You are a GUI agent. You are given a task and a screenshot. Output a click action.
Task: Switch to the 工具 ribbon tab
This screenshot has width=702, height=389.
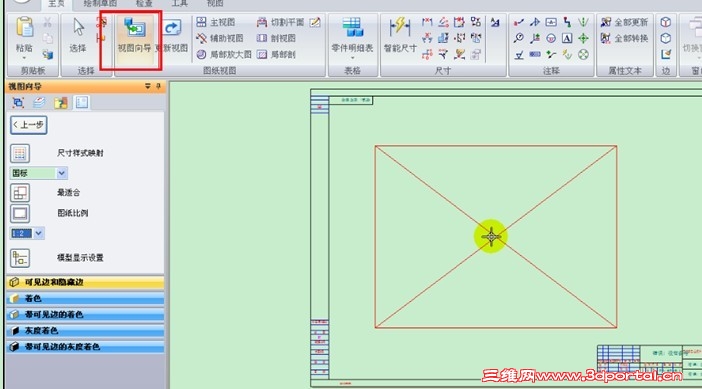tap(180, 4)
